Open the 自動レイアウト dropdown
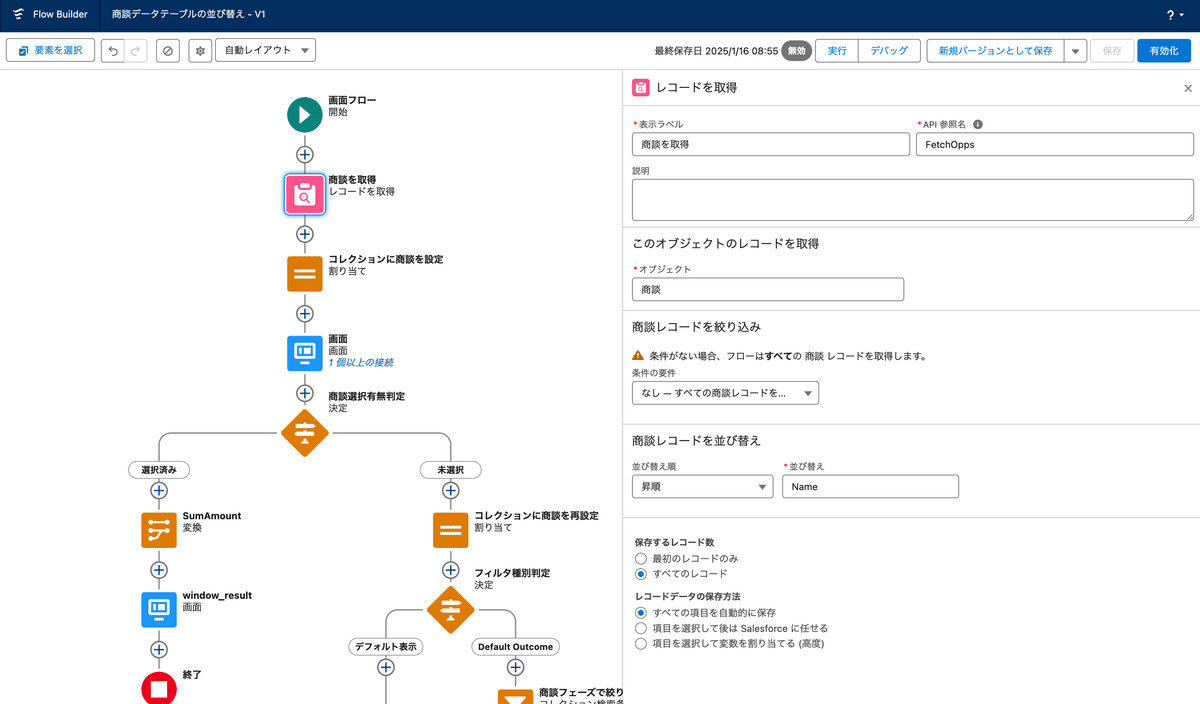The width and height of the screenshot is (1200, 704). [x=265, y=50]
